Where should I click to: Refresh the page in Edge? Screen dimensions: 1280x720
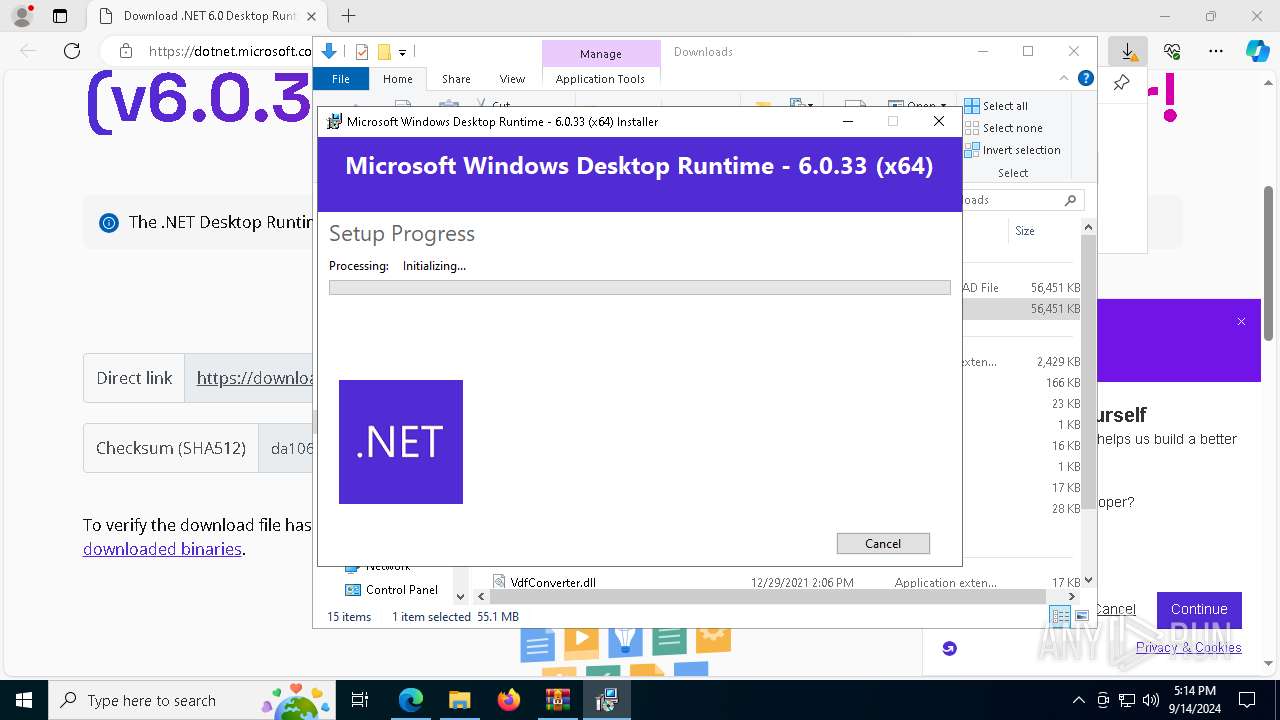click(72, 51)
